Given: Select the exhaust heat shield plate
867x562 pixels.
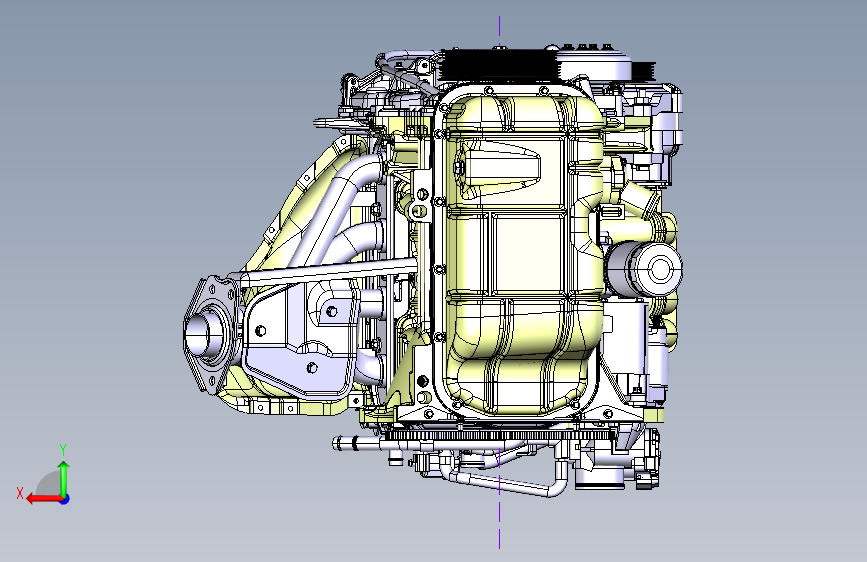Looking at the screenshot, I should [301, 340].
